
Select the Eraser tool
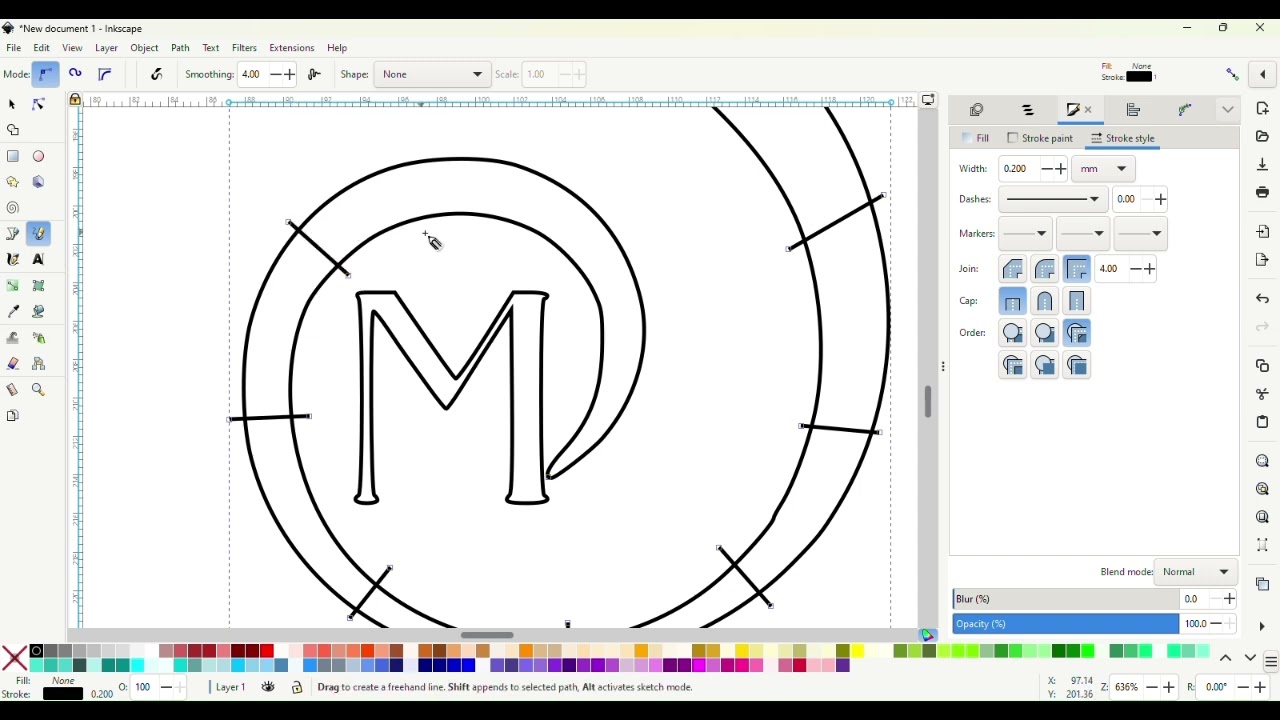click(x=13, y=365)
